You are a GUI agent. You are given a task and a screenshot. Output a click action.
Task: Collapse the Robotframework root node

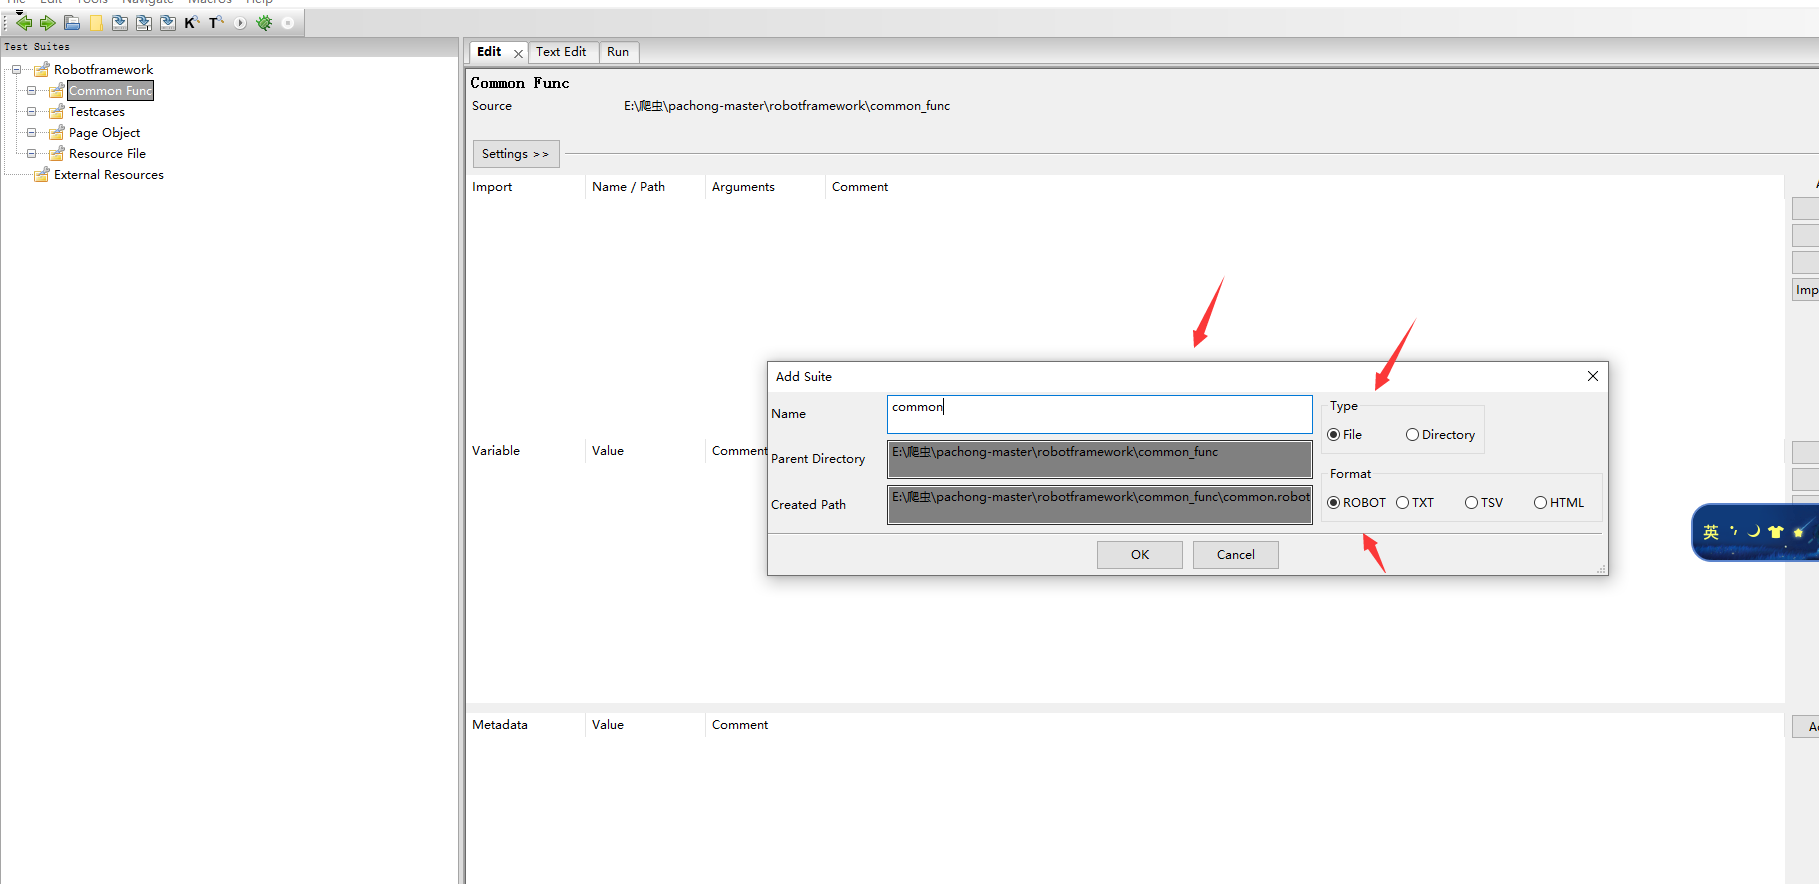[x=16, y=69]
